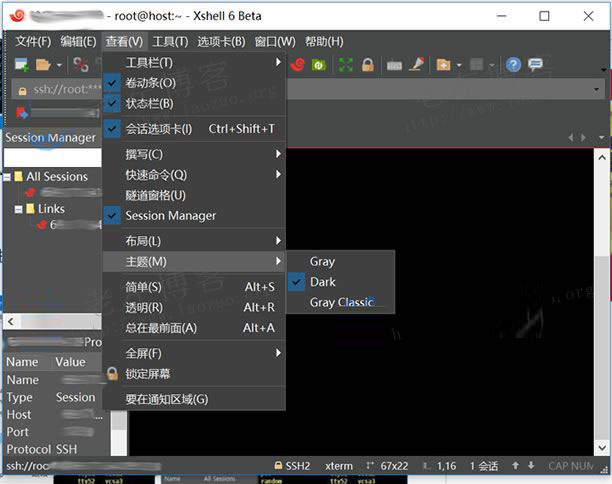The height and width of the screenshot is (484, 612).
Task: Click the red-blue bookmark icon below address bar
Action: [x=22, y=112]
